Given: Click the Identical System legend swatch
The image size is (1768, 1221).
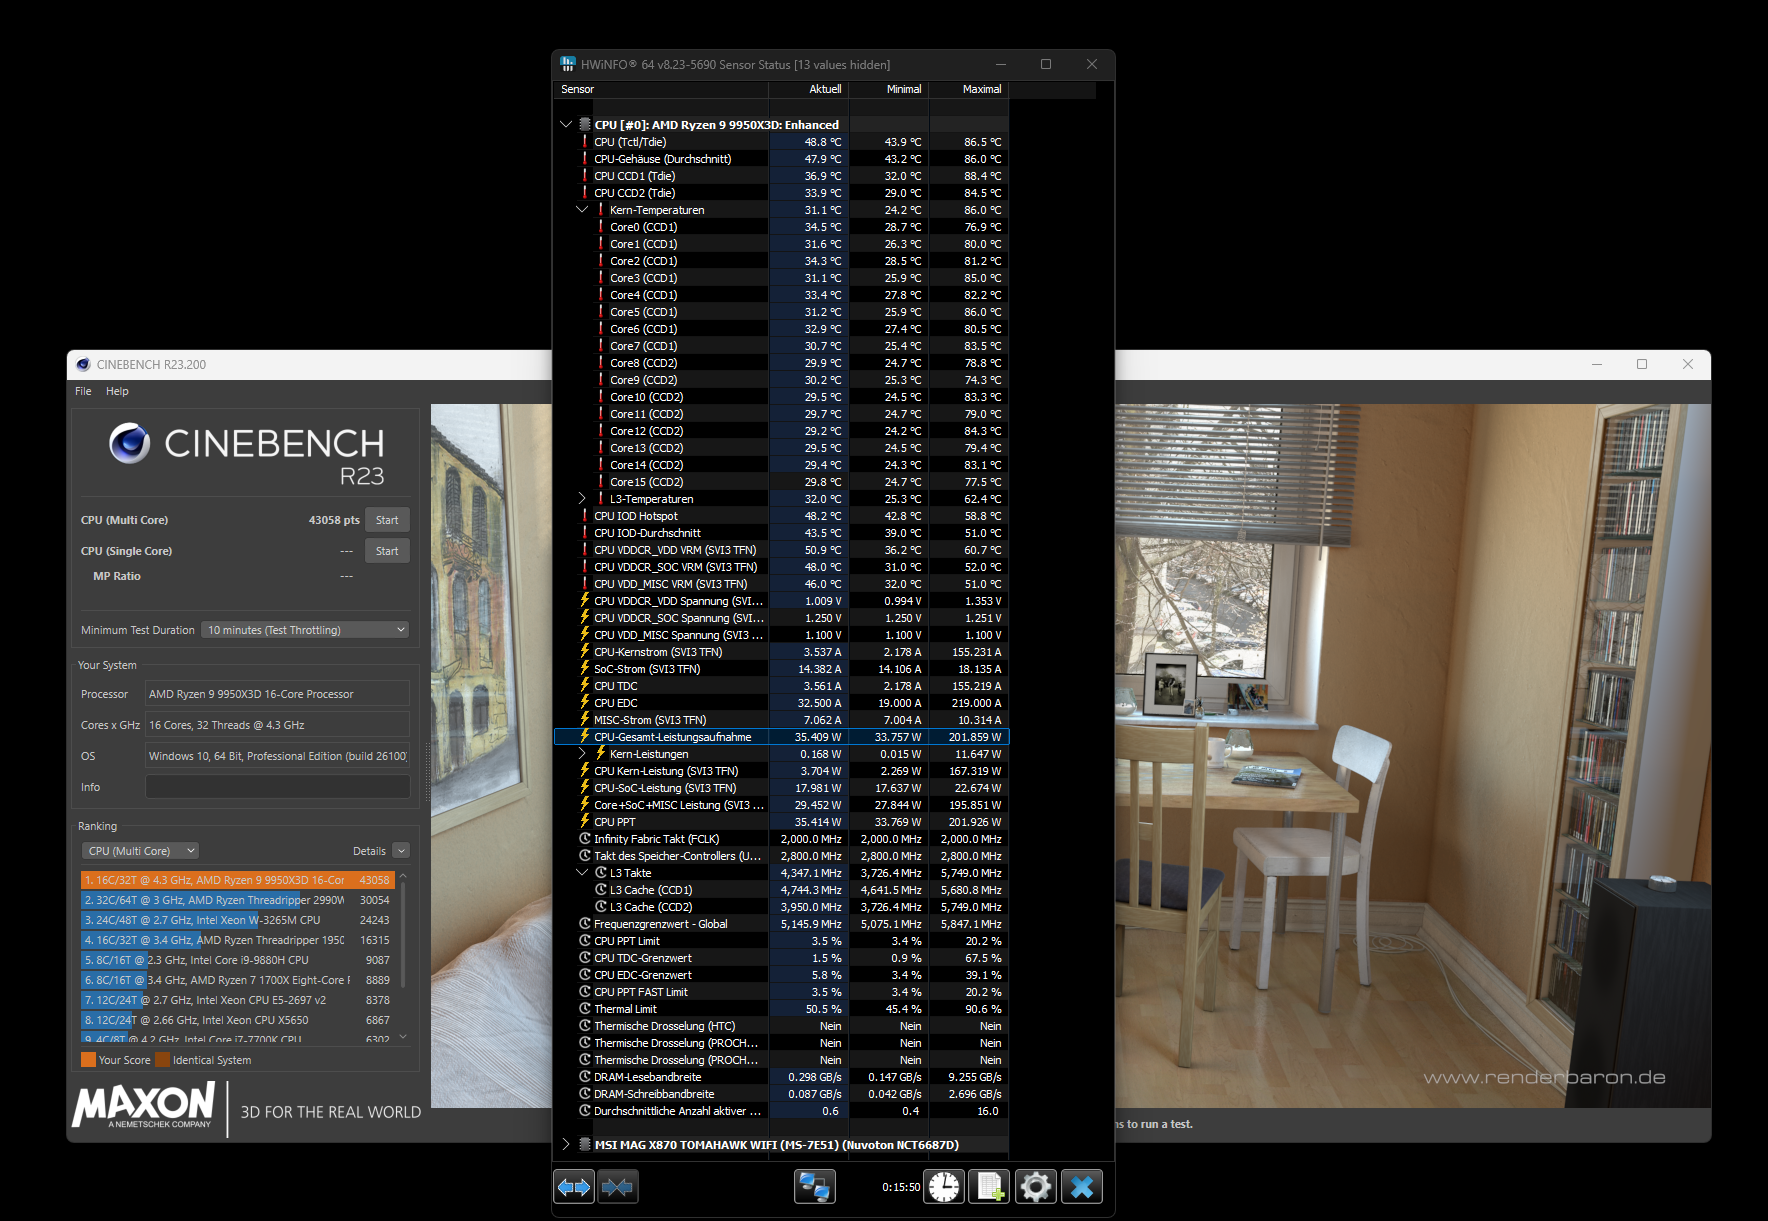Looking at the screenshot, I should pyautogui.click(x=162, y=1060).
